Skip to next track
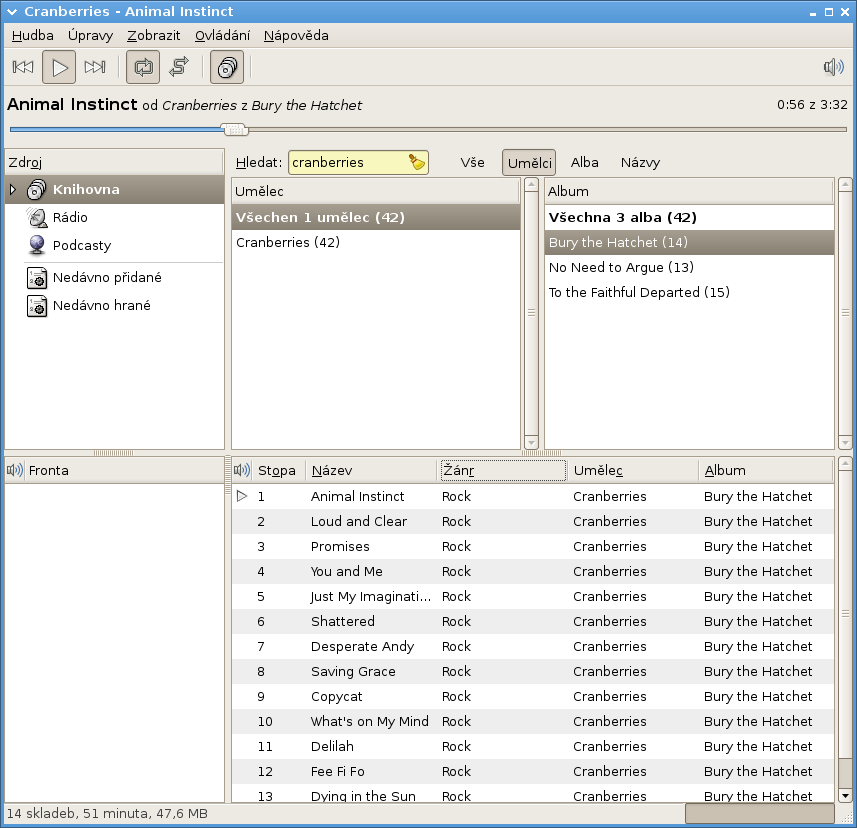This screenshot has height=828, width=857. coord(95,67)
